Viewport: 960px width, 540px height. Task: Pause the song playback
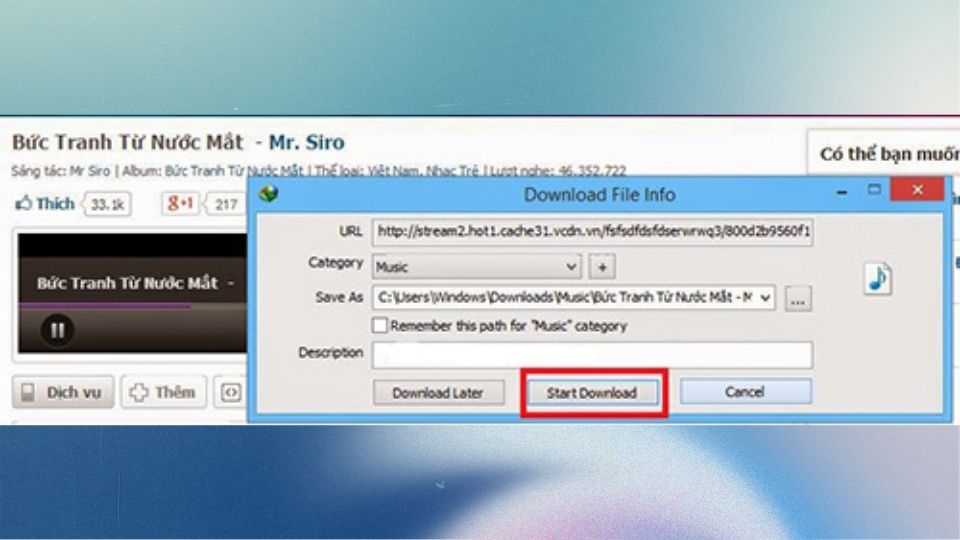(58, 330)
